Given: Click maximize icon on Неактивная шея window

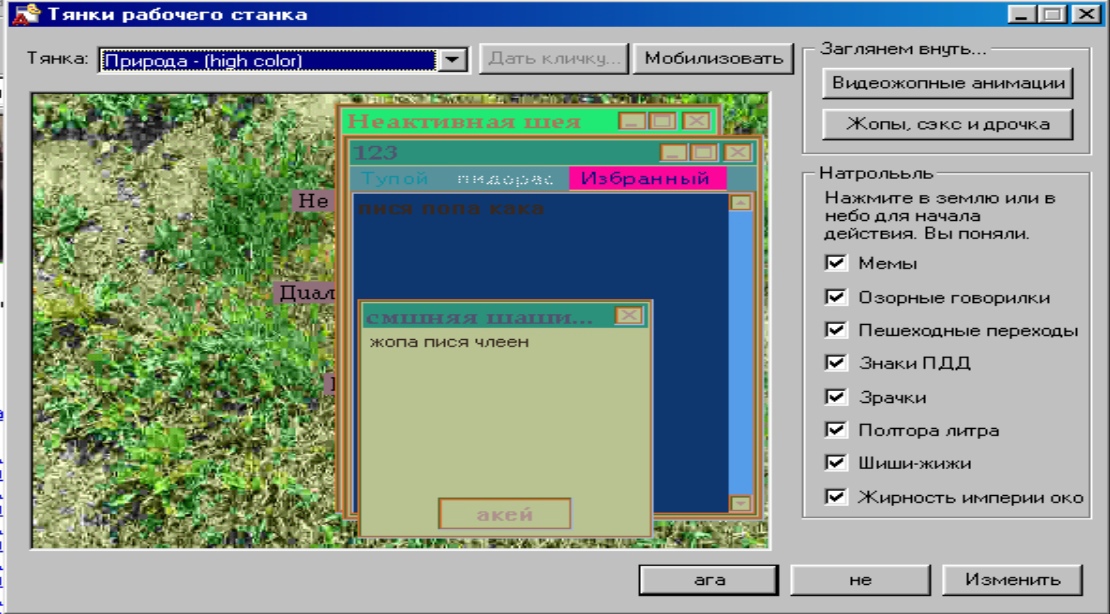Looking at the screenshot, I should [663, 121].
